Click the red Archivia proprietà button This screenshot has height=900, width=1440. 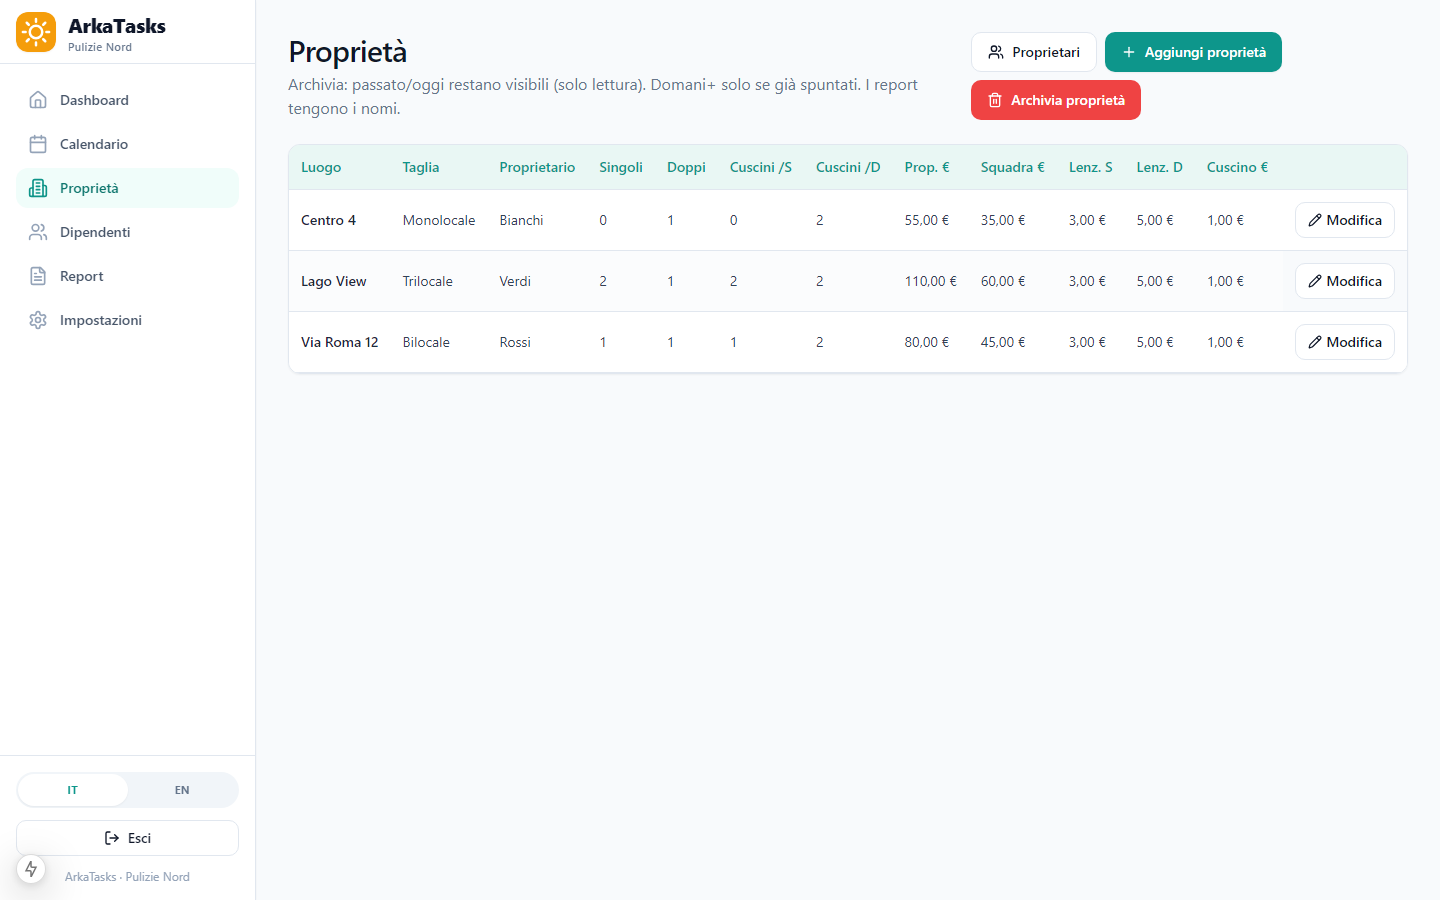(x=1056, y=100)
